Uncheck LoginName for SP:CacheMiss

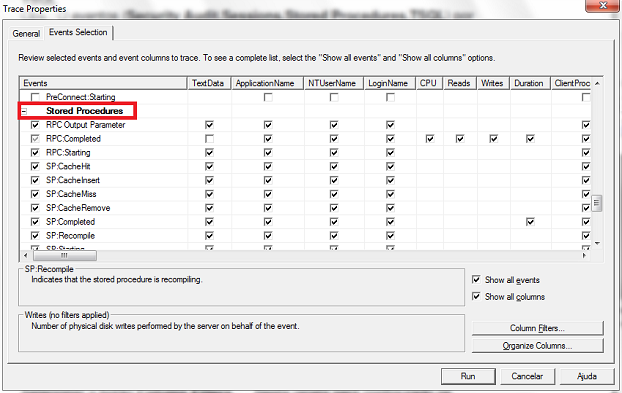point(390,194)
